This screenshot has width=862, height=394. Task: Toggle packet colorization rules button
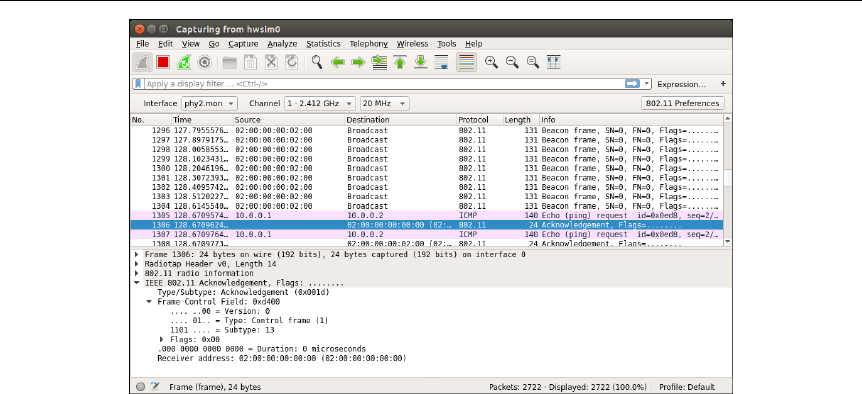(466, 62)
